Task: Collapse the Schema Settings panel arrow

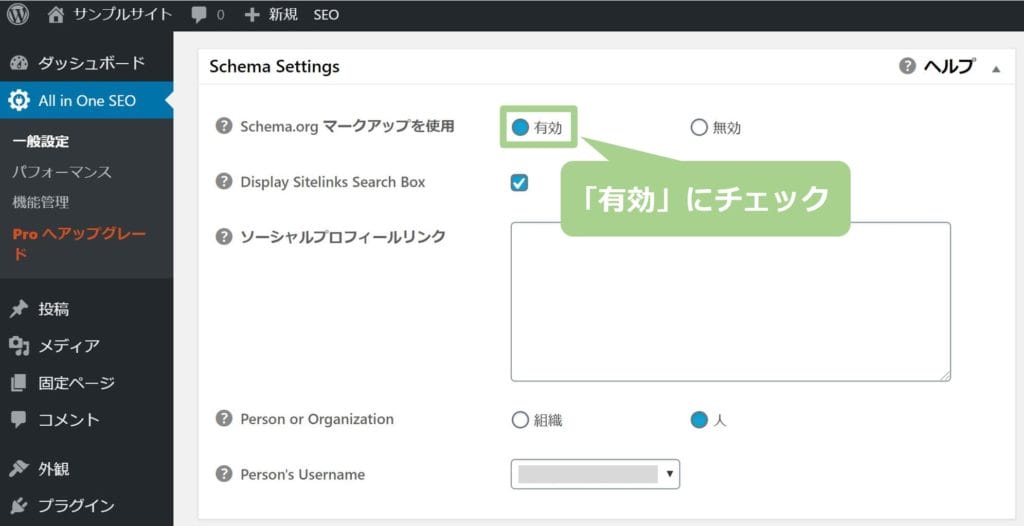Action: [x=995, y=68]
